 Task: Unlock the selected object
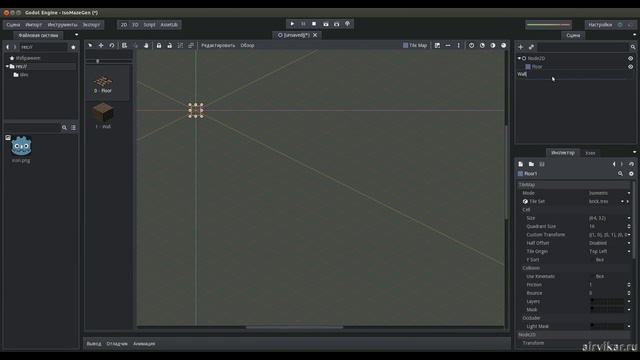tap(169, 45)
